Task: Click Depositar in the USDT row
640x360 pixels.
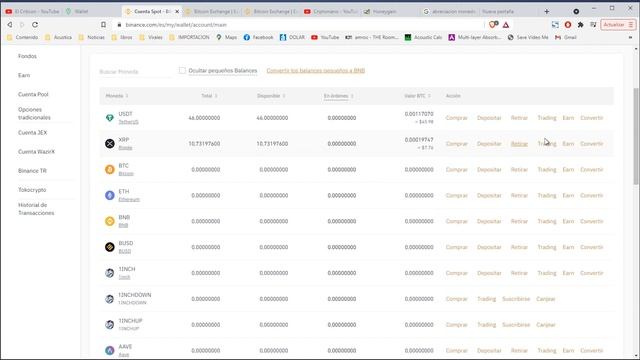Action: (489, 118)
